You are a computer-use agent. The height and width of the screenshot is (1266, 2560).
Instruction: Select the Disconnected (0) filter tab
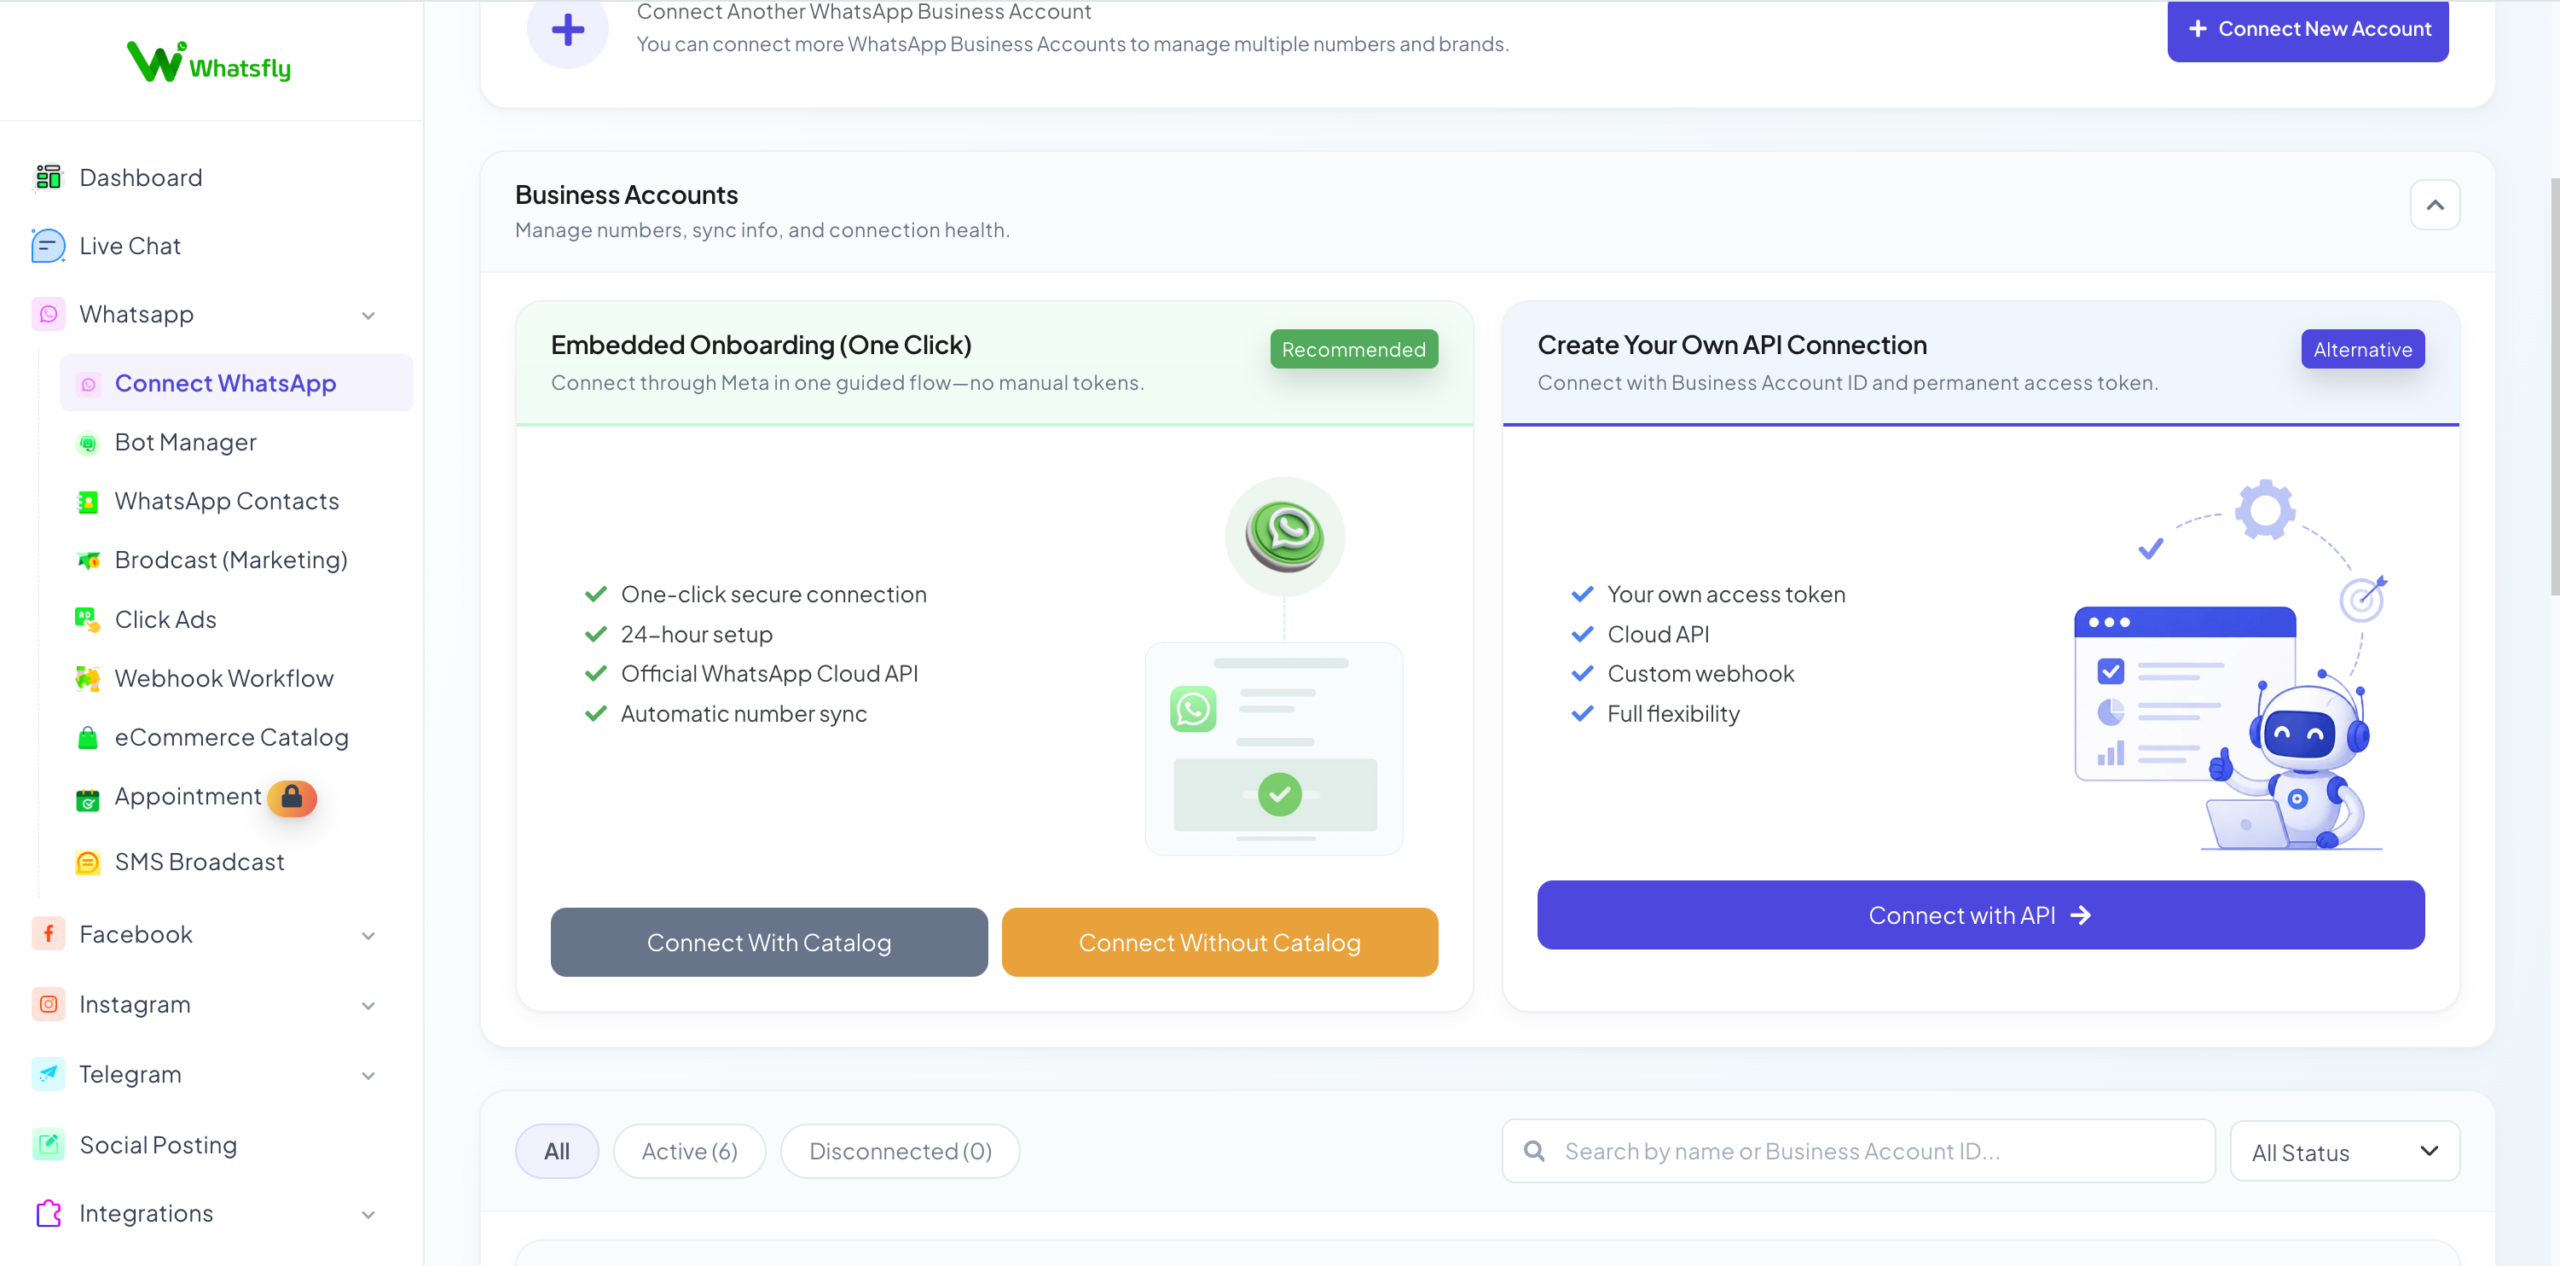click(x=900, y=1151)
